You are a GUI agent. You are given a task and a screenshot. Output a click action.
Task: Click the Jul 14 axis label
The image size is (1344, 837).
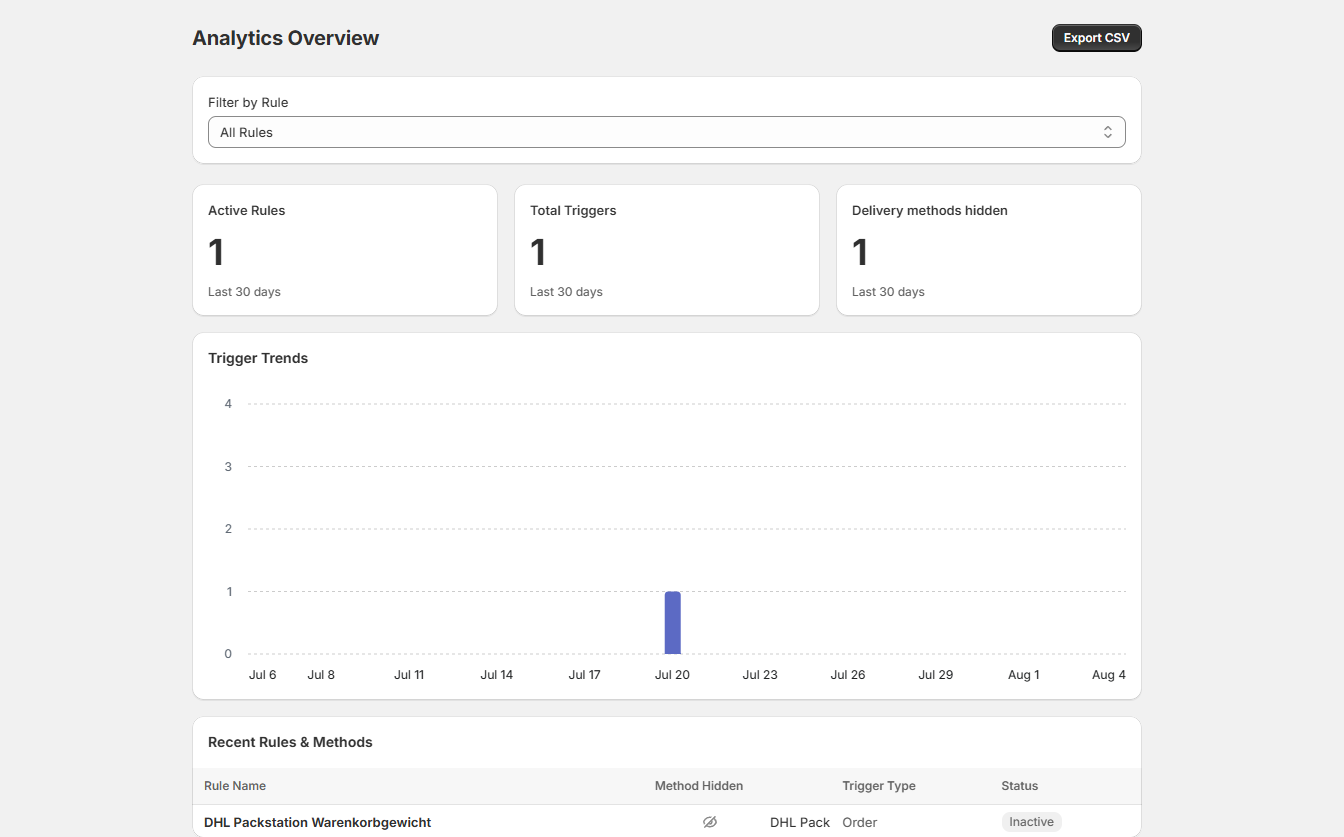pyautogui.click(x=496, y=675)
